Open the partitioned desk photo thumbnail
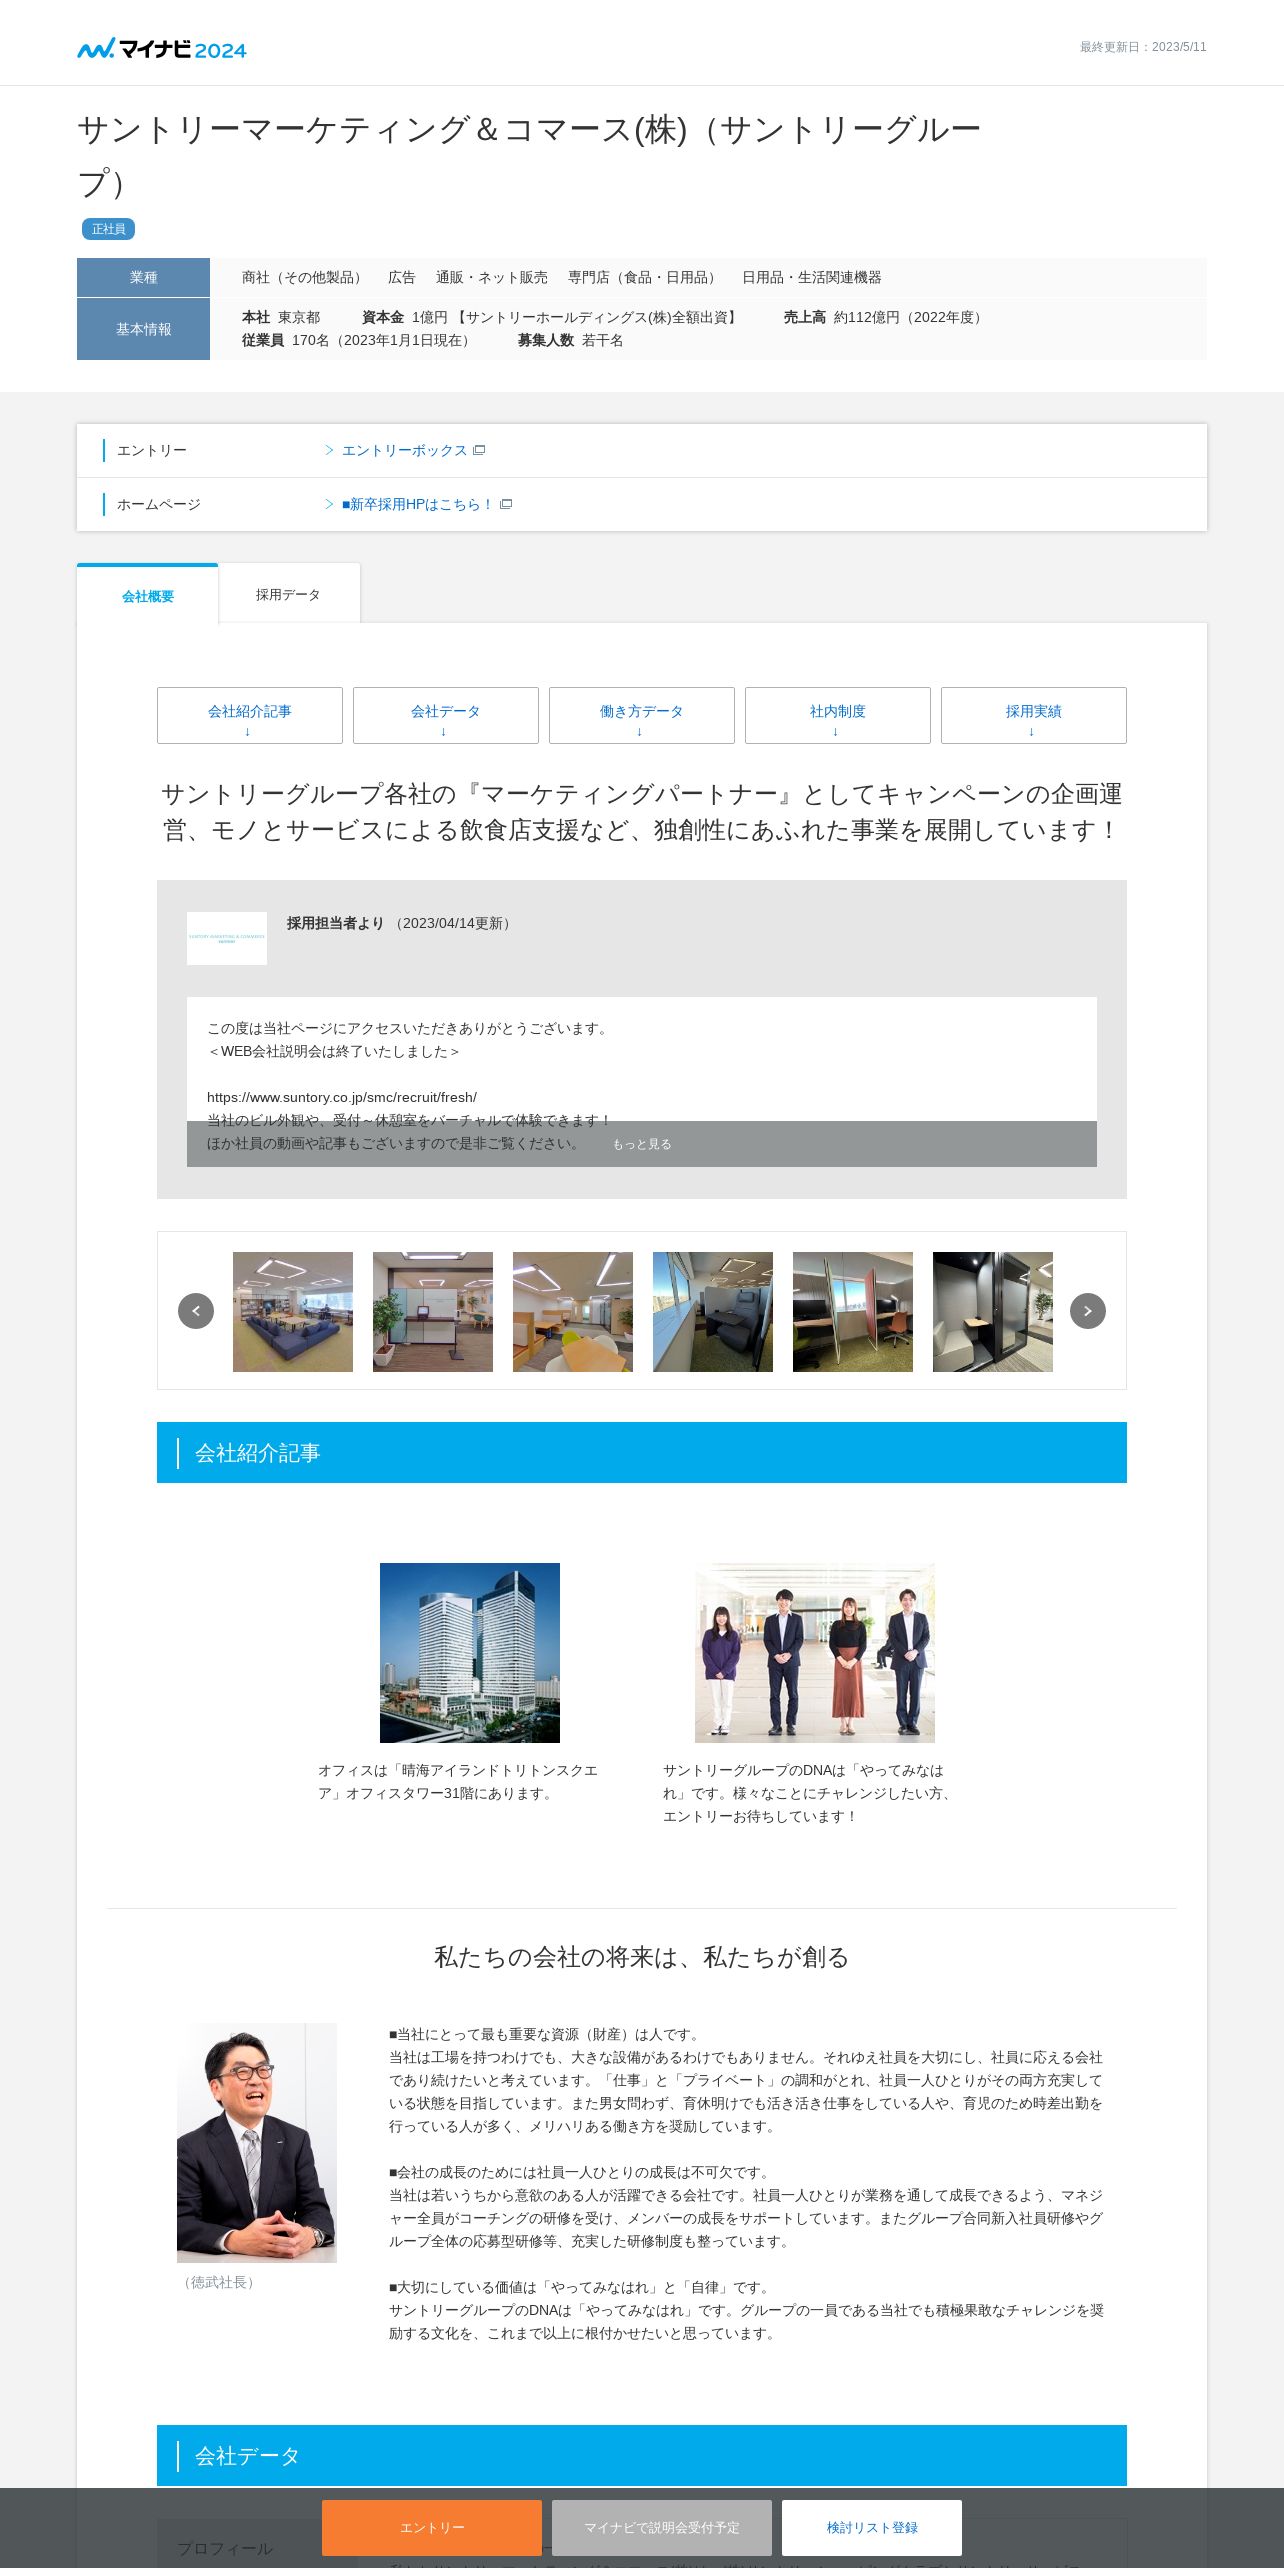 click(853, 1312)
